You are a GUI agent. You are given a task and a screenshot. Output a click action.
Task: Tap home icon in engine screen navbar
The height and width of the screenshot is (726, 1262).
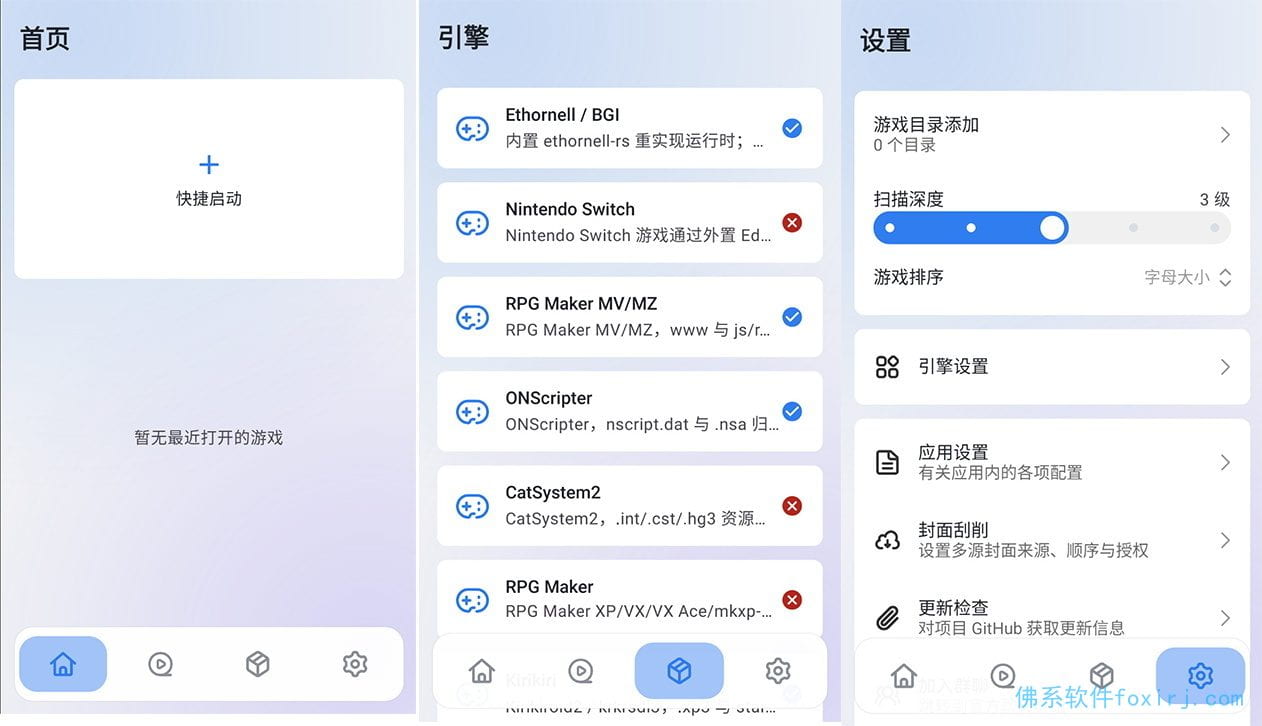tap(482, 670)
